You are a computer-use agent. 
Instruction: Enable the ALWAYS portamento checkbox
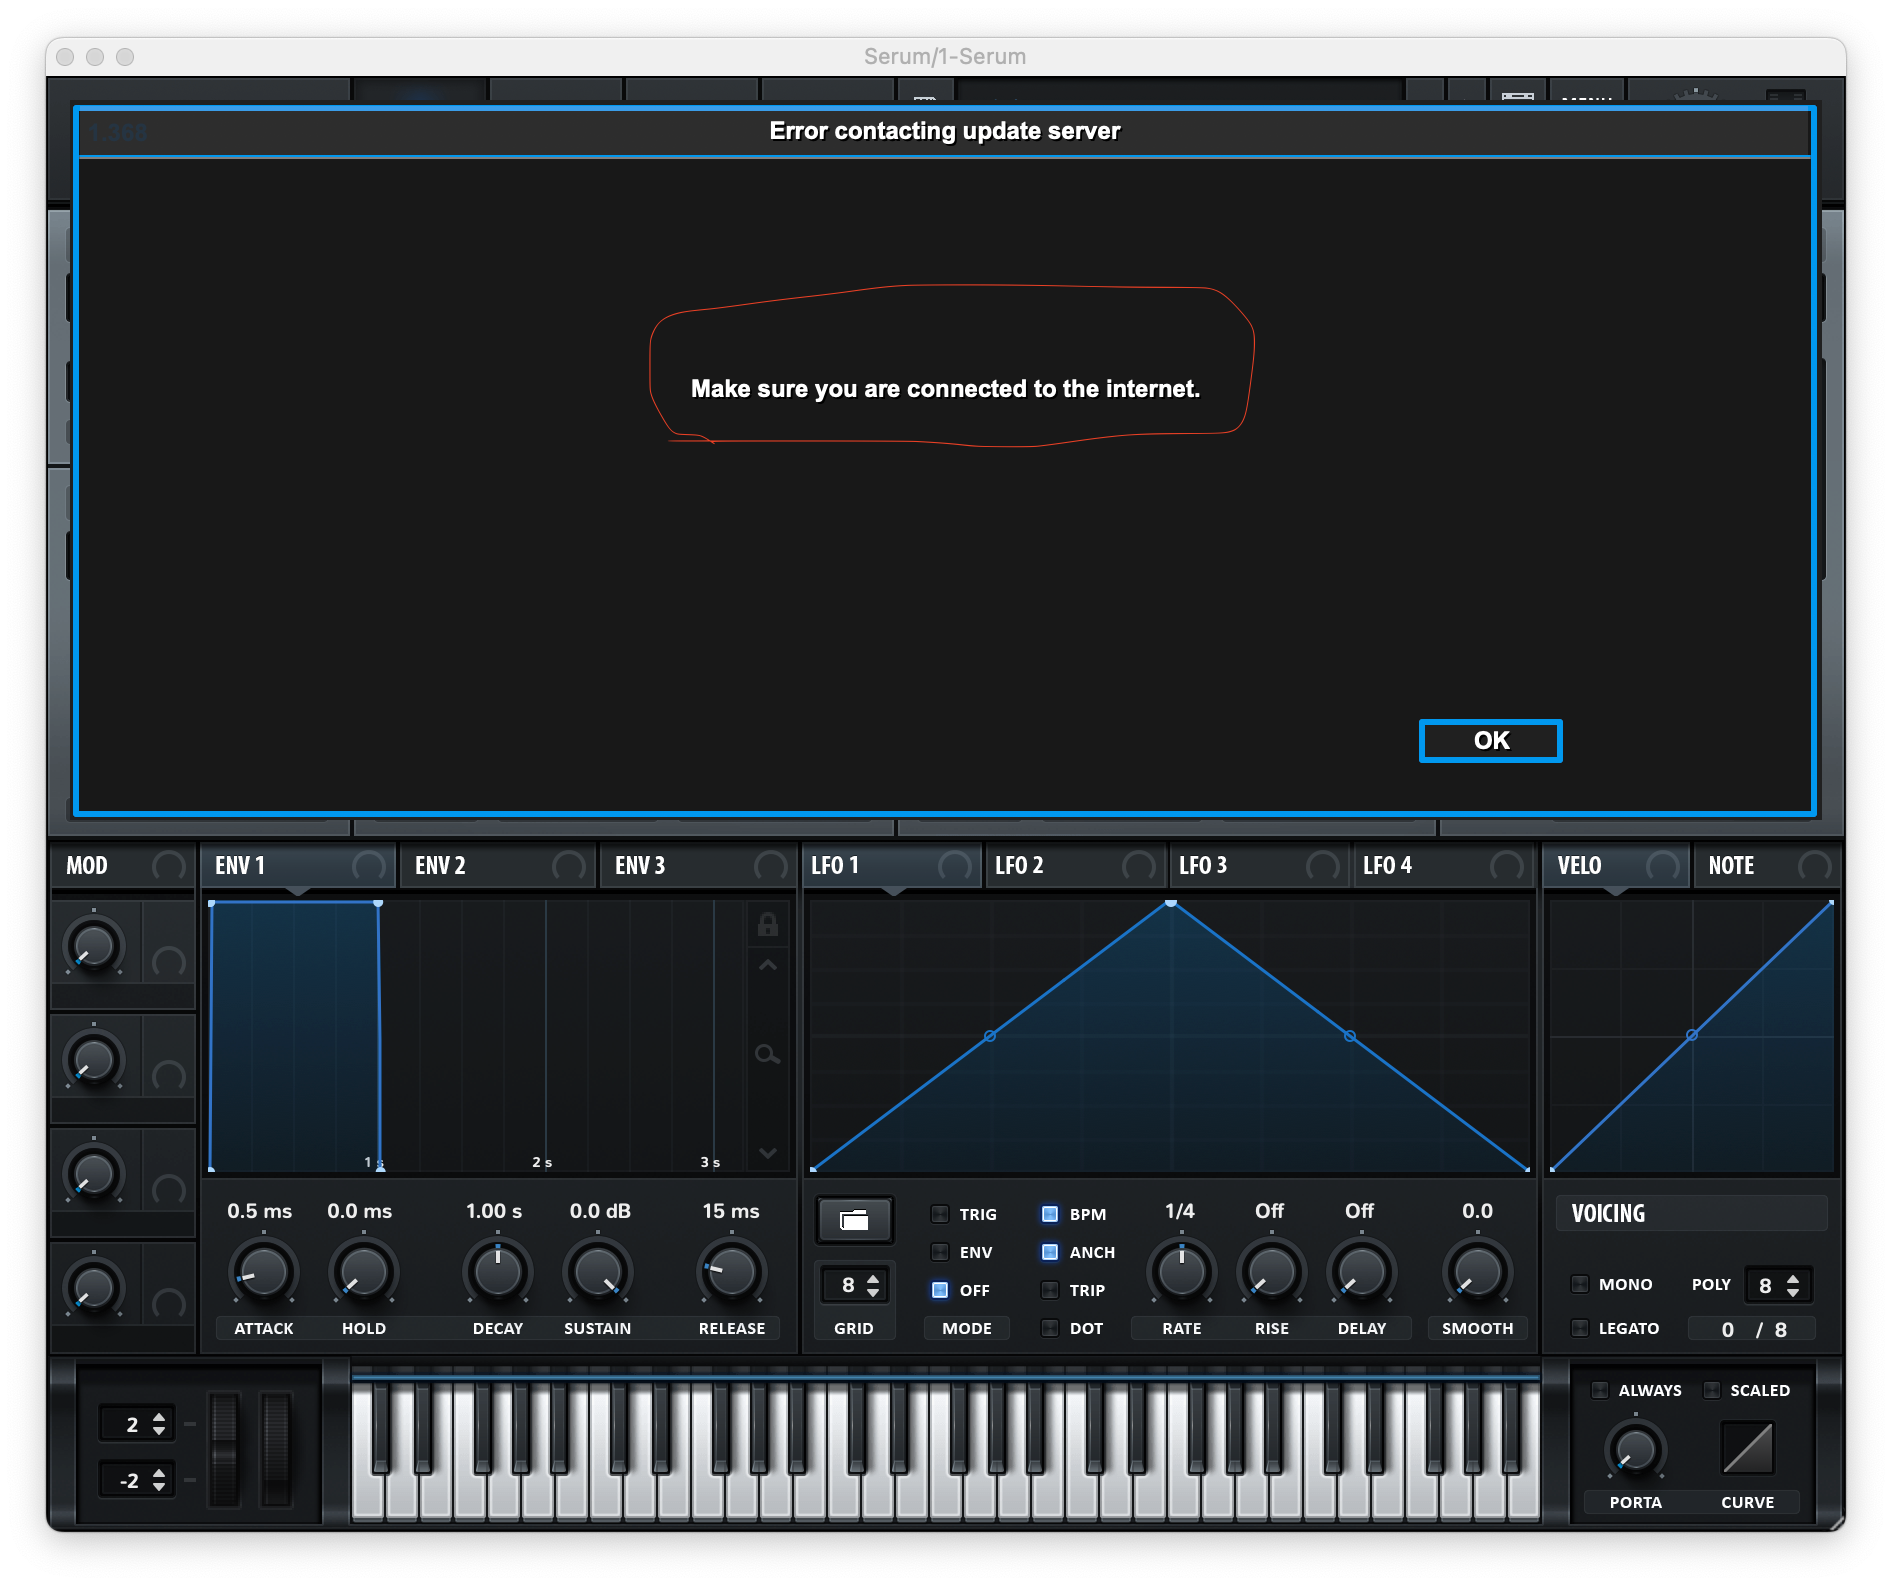click(x=1600, y=1390)
